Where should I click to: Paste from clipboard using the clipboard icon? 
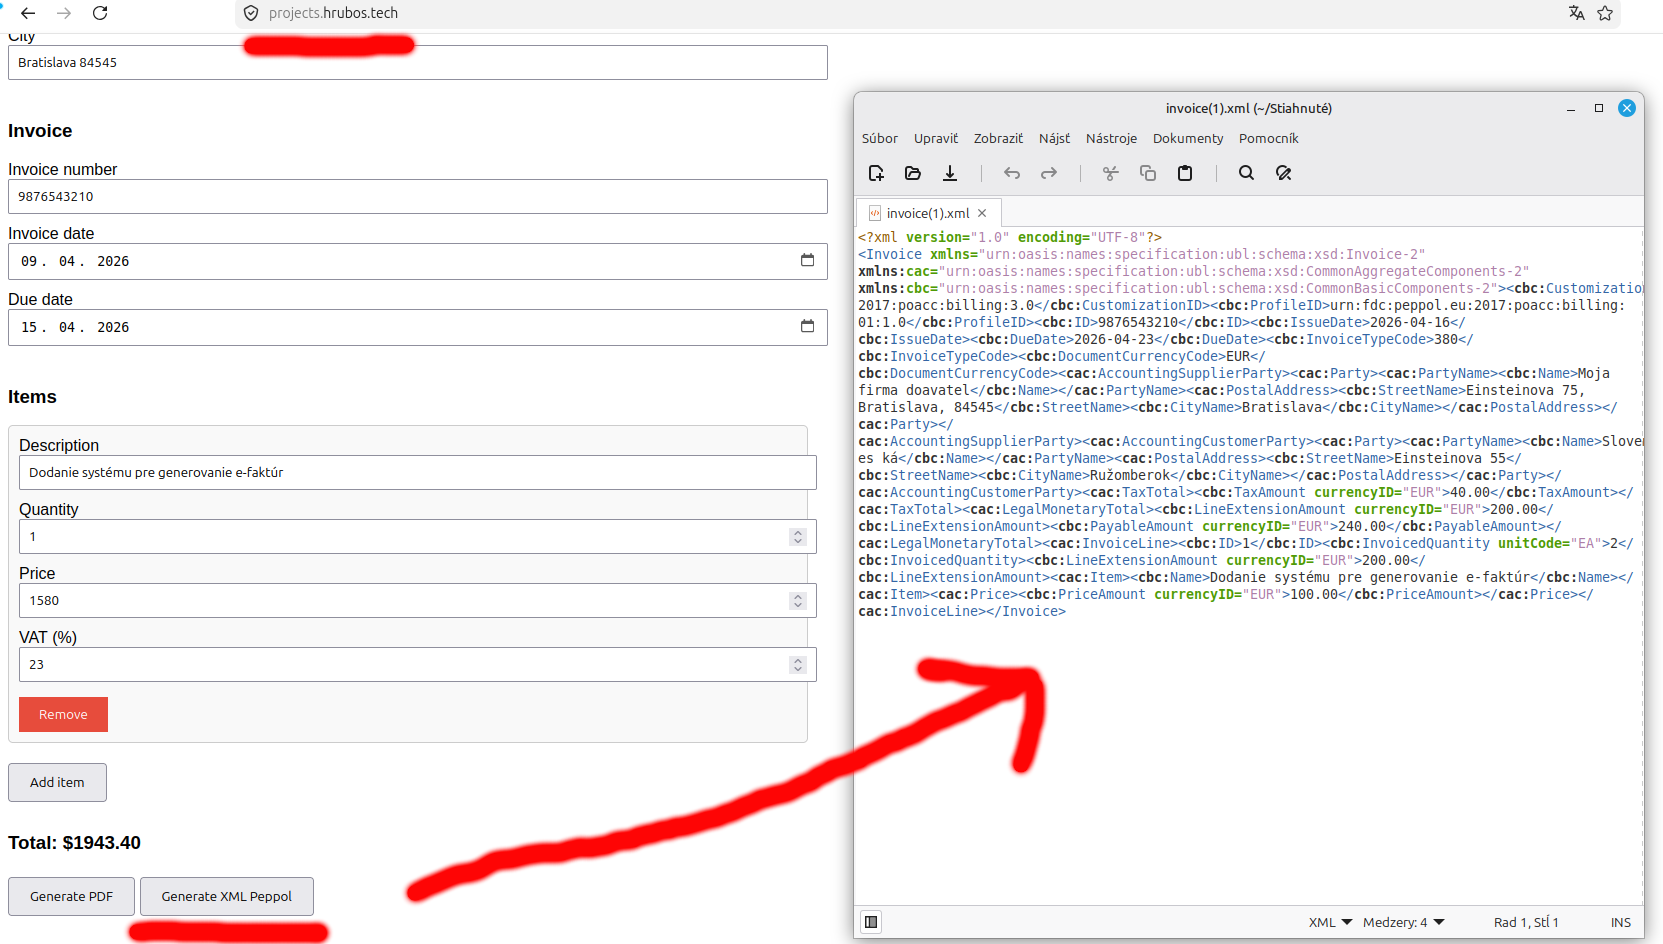tap(1185, 173)
